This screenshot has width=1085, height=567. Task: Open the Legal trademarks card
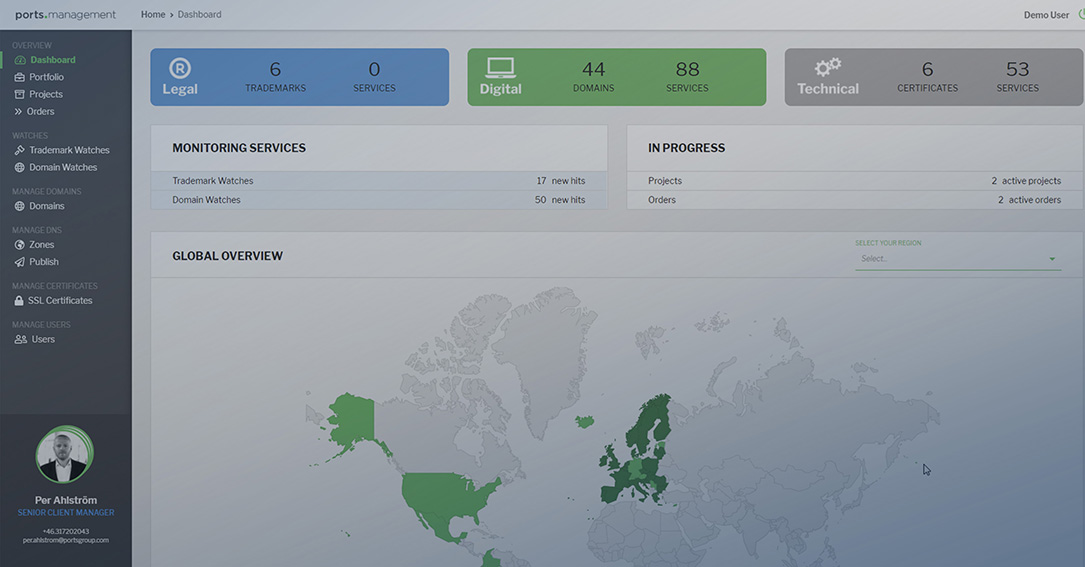300,77
